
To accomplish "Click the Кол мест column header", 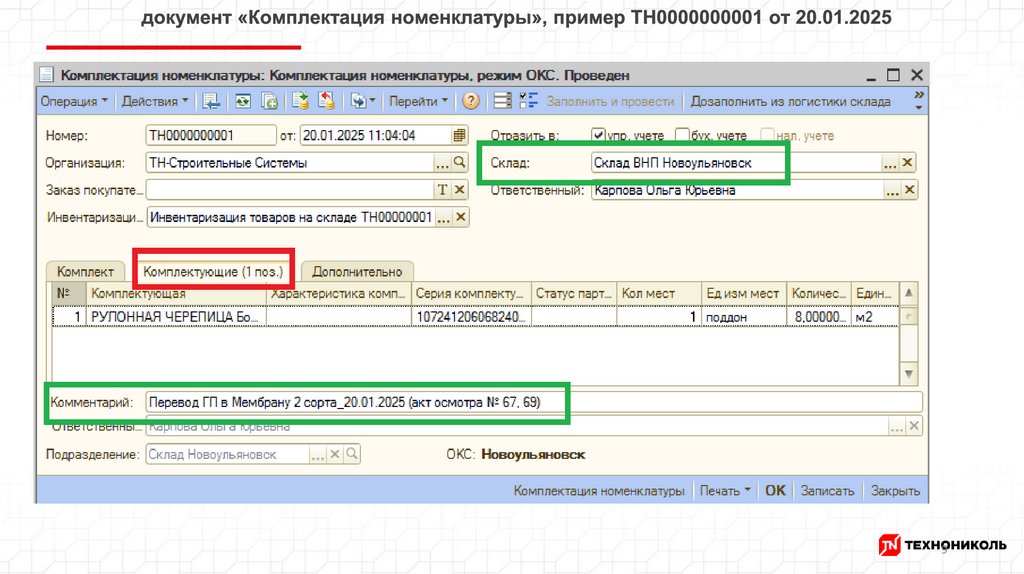I will [x=658, y=294].
